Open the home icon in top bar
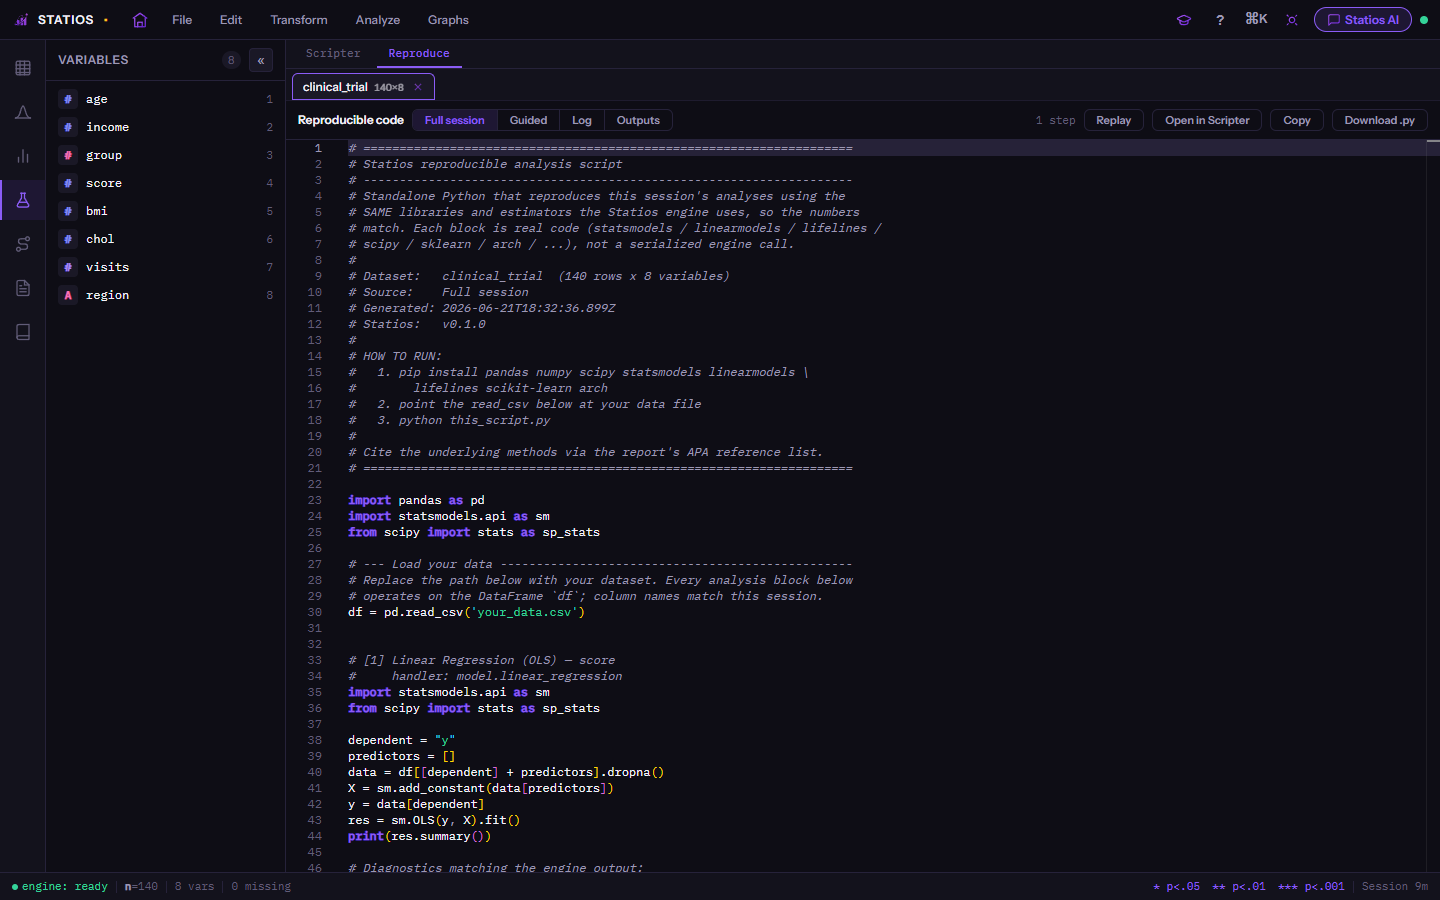Viewport: 1440px width, 900px height. pyautogui.click(x=140, y=20)
